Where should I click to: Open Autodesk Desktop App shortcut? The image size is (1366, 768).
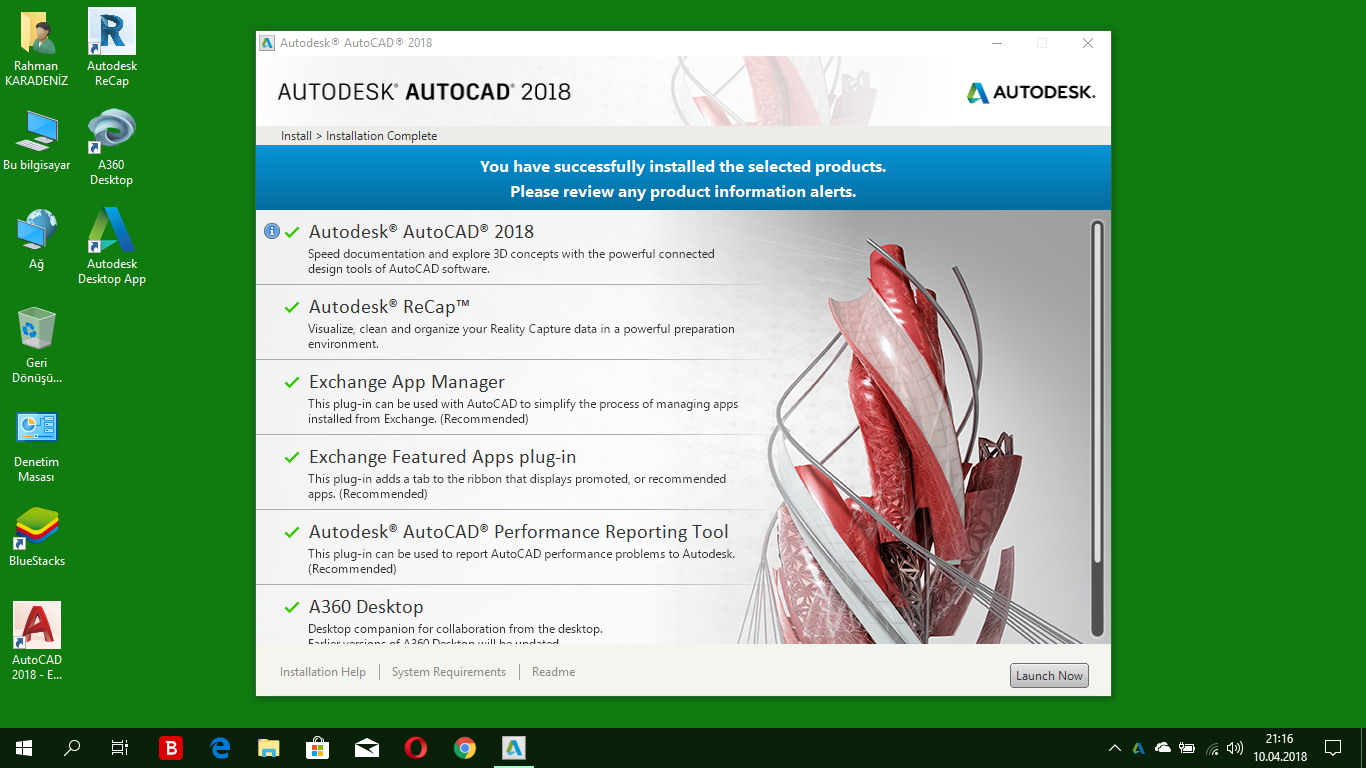[x=112, y=245]
